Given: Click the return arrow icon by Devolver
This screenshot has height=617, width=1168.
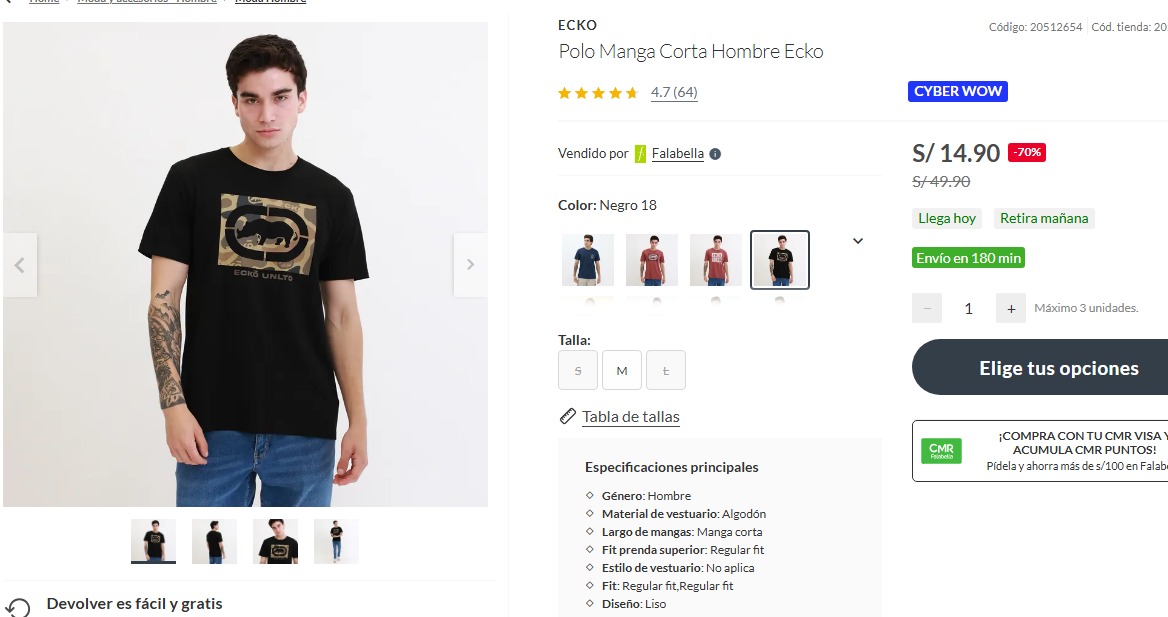Looking at the screenshot, I should [x=18, y=607].
